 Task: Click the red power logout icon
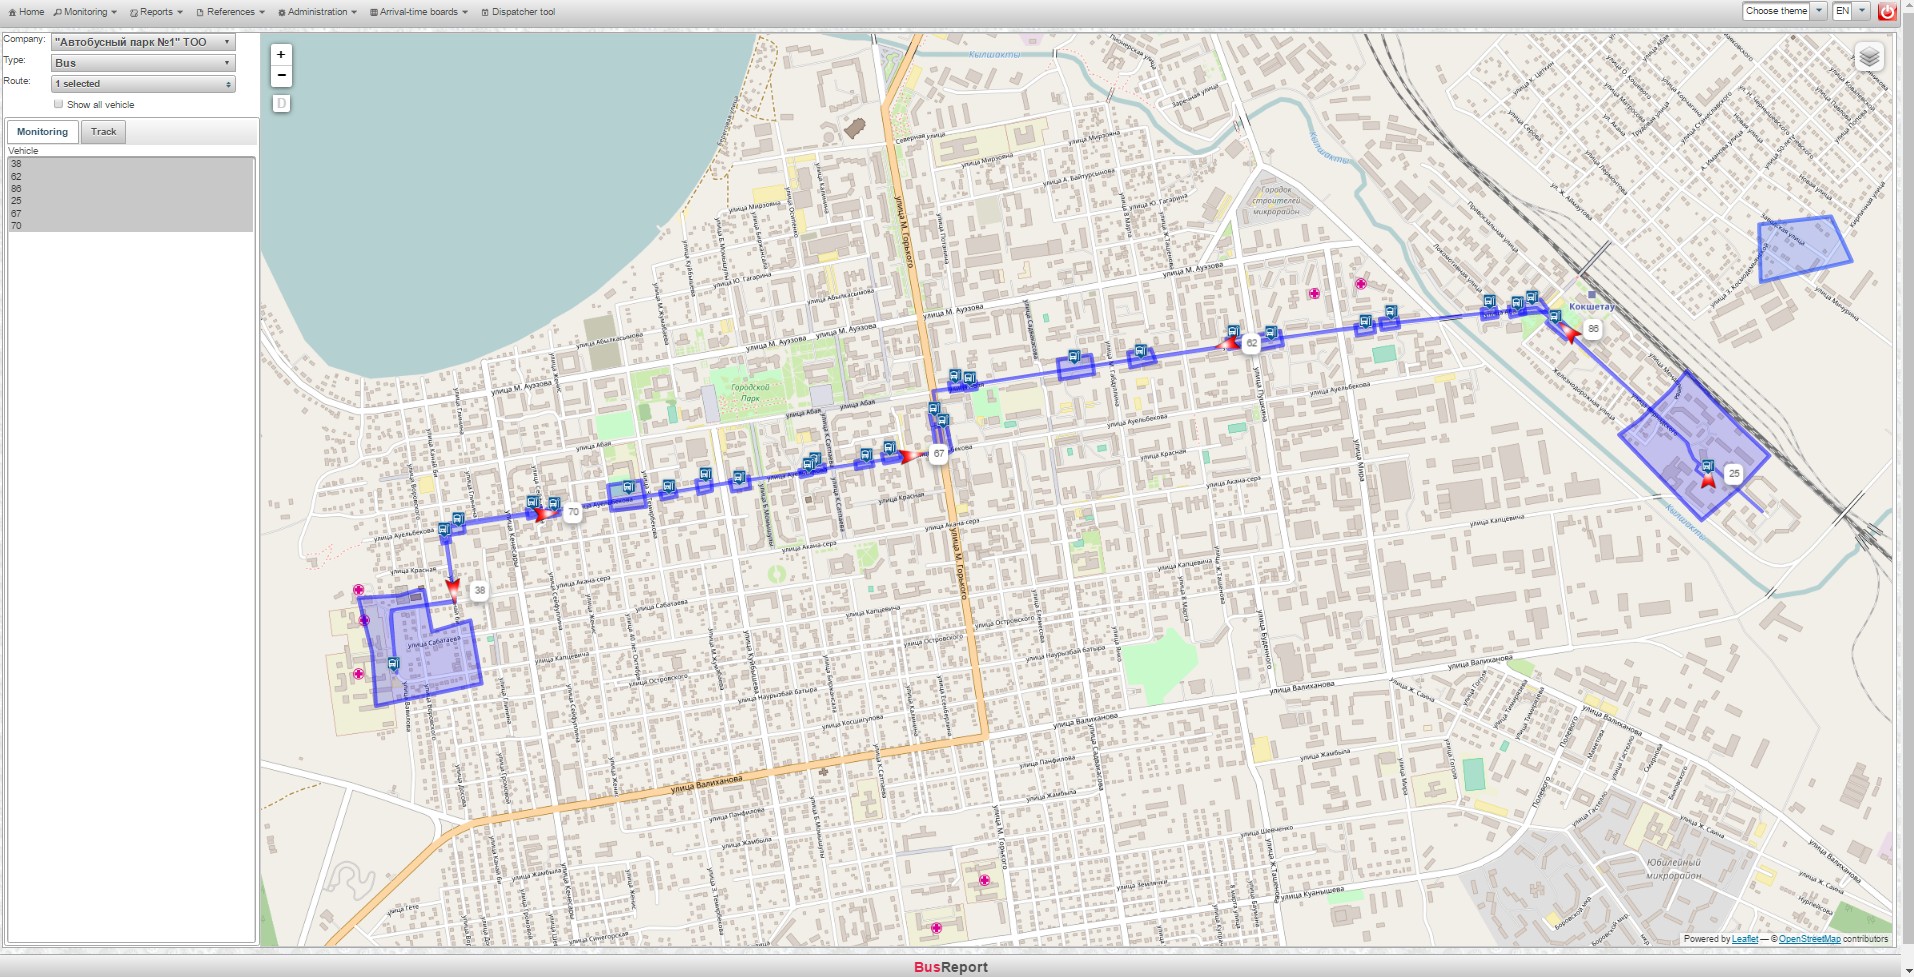pyautogui.click(x=1886, y=12)
